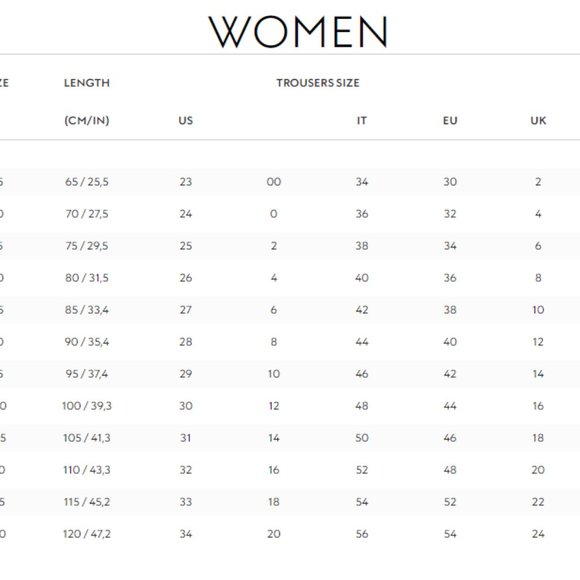
Task: Click UK size 24 cell
Action: tap(538, 534)
